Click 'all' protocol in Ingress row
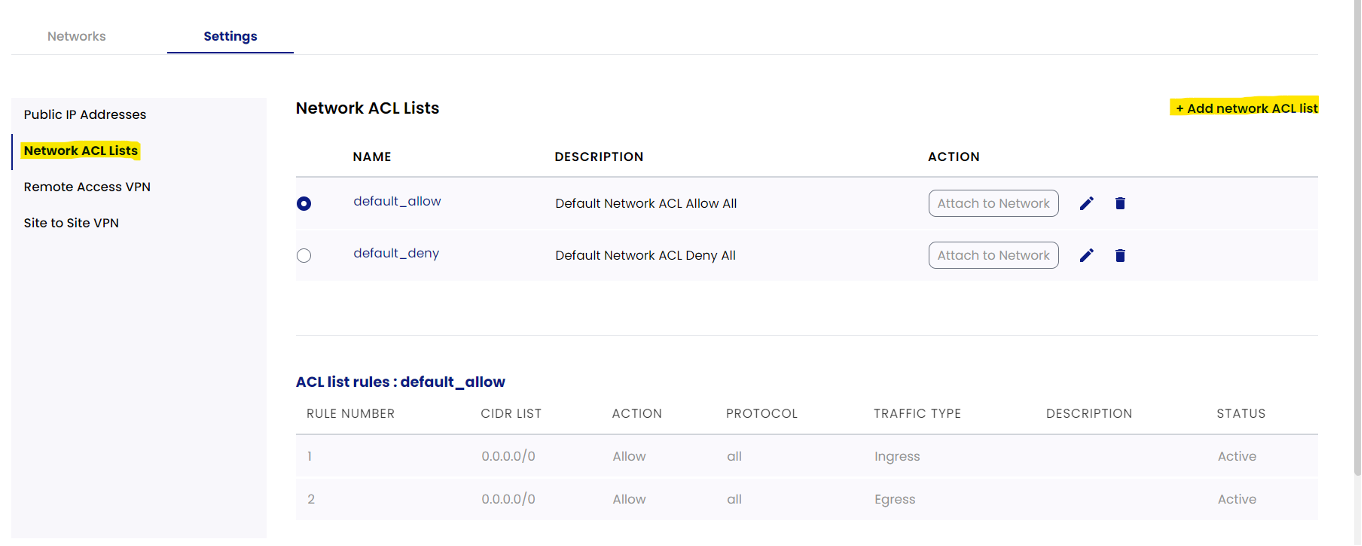The width and height of the screenshot is (1362, 546). [734, 456]
